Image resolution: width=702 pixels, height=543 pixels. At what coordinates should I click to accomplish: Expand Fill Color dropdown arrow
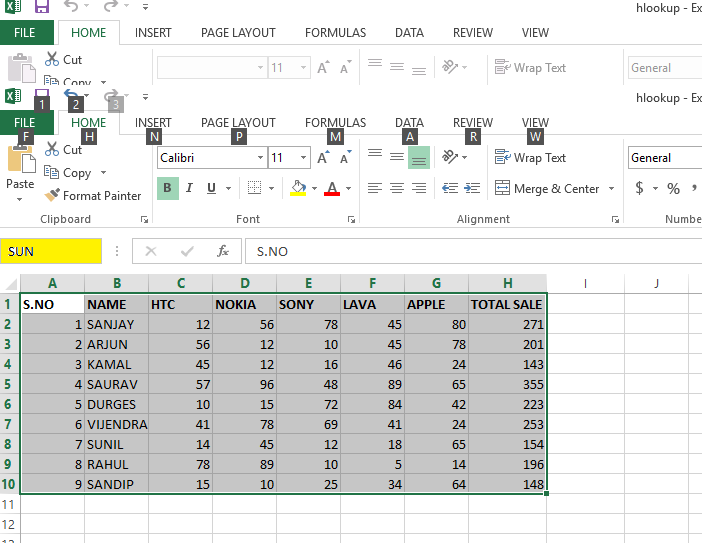tap(314, 188)
